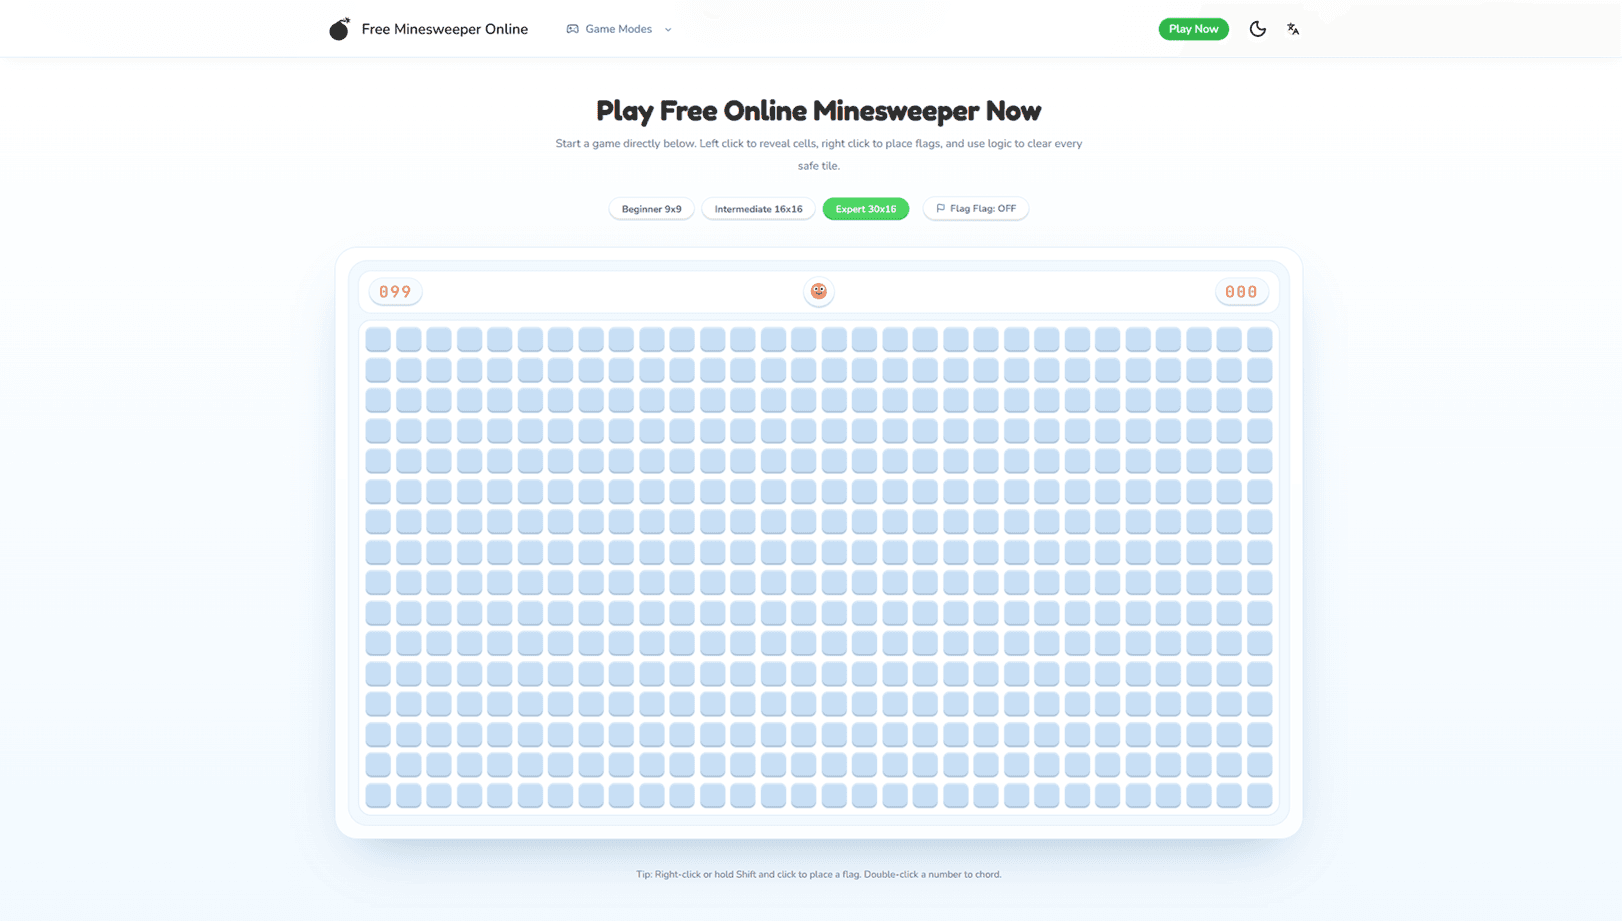The height and width of the screenshot is (921, 1622).
Task: Click the bomb logo icon
Action: (x=340, y=29)
